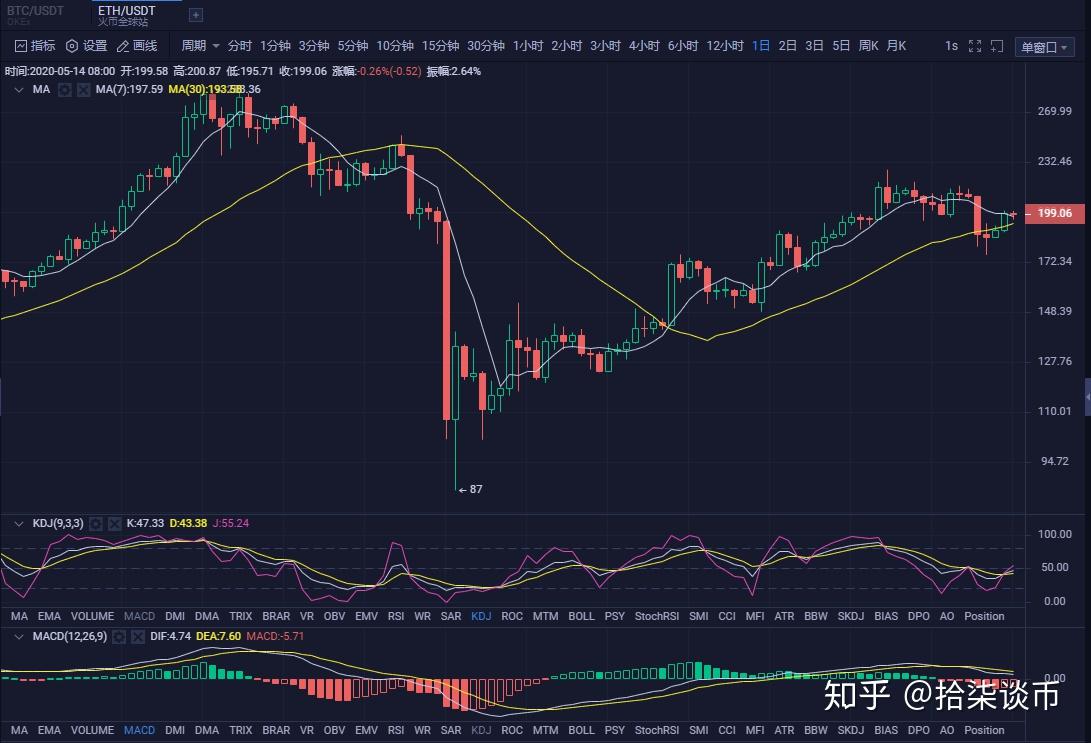The height and width of the screenshot is (743, 1091).
Task: Set interval to 5分钟
Action: tap(353, 46)
